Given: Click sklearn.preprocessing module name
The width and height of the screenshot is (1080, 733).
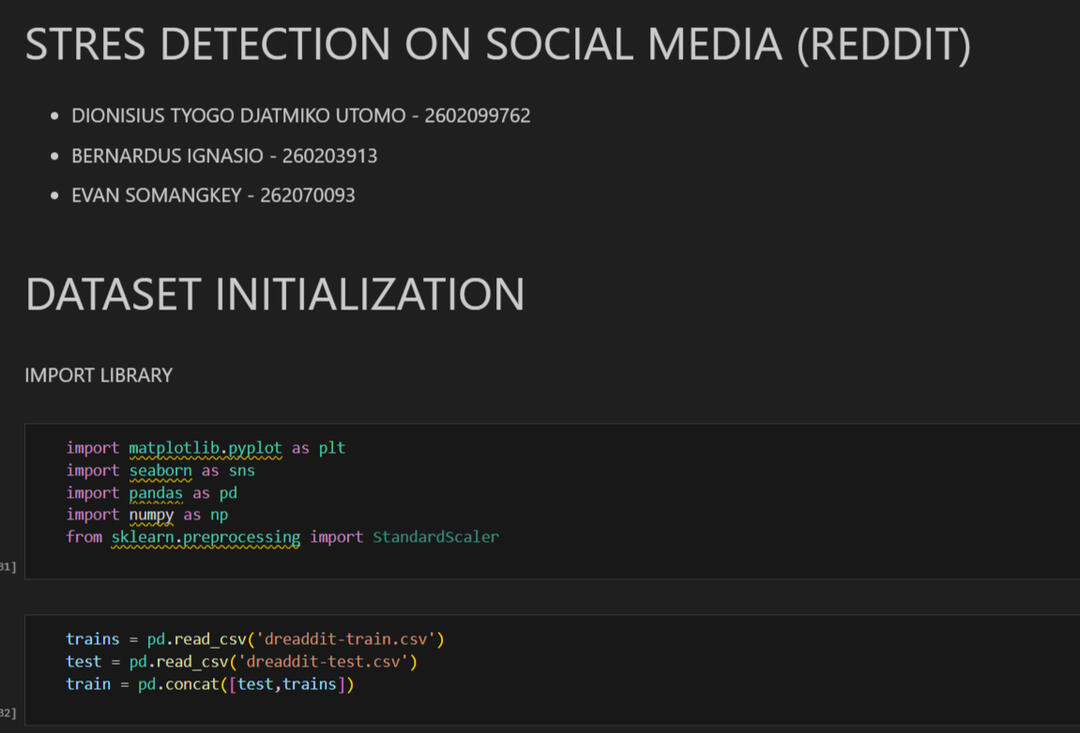Looking at the screenshot, I should coord(206,537).
